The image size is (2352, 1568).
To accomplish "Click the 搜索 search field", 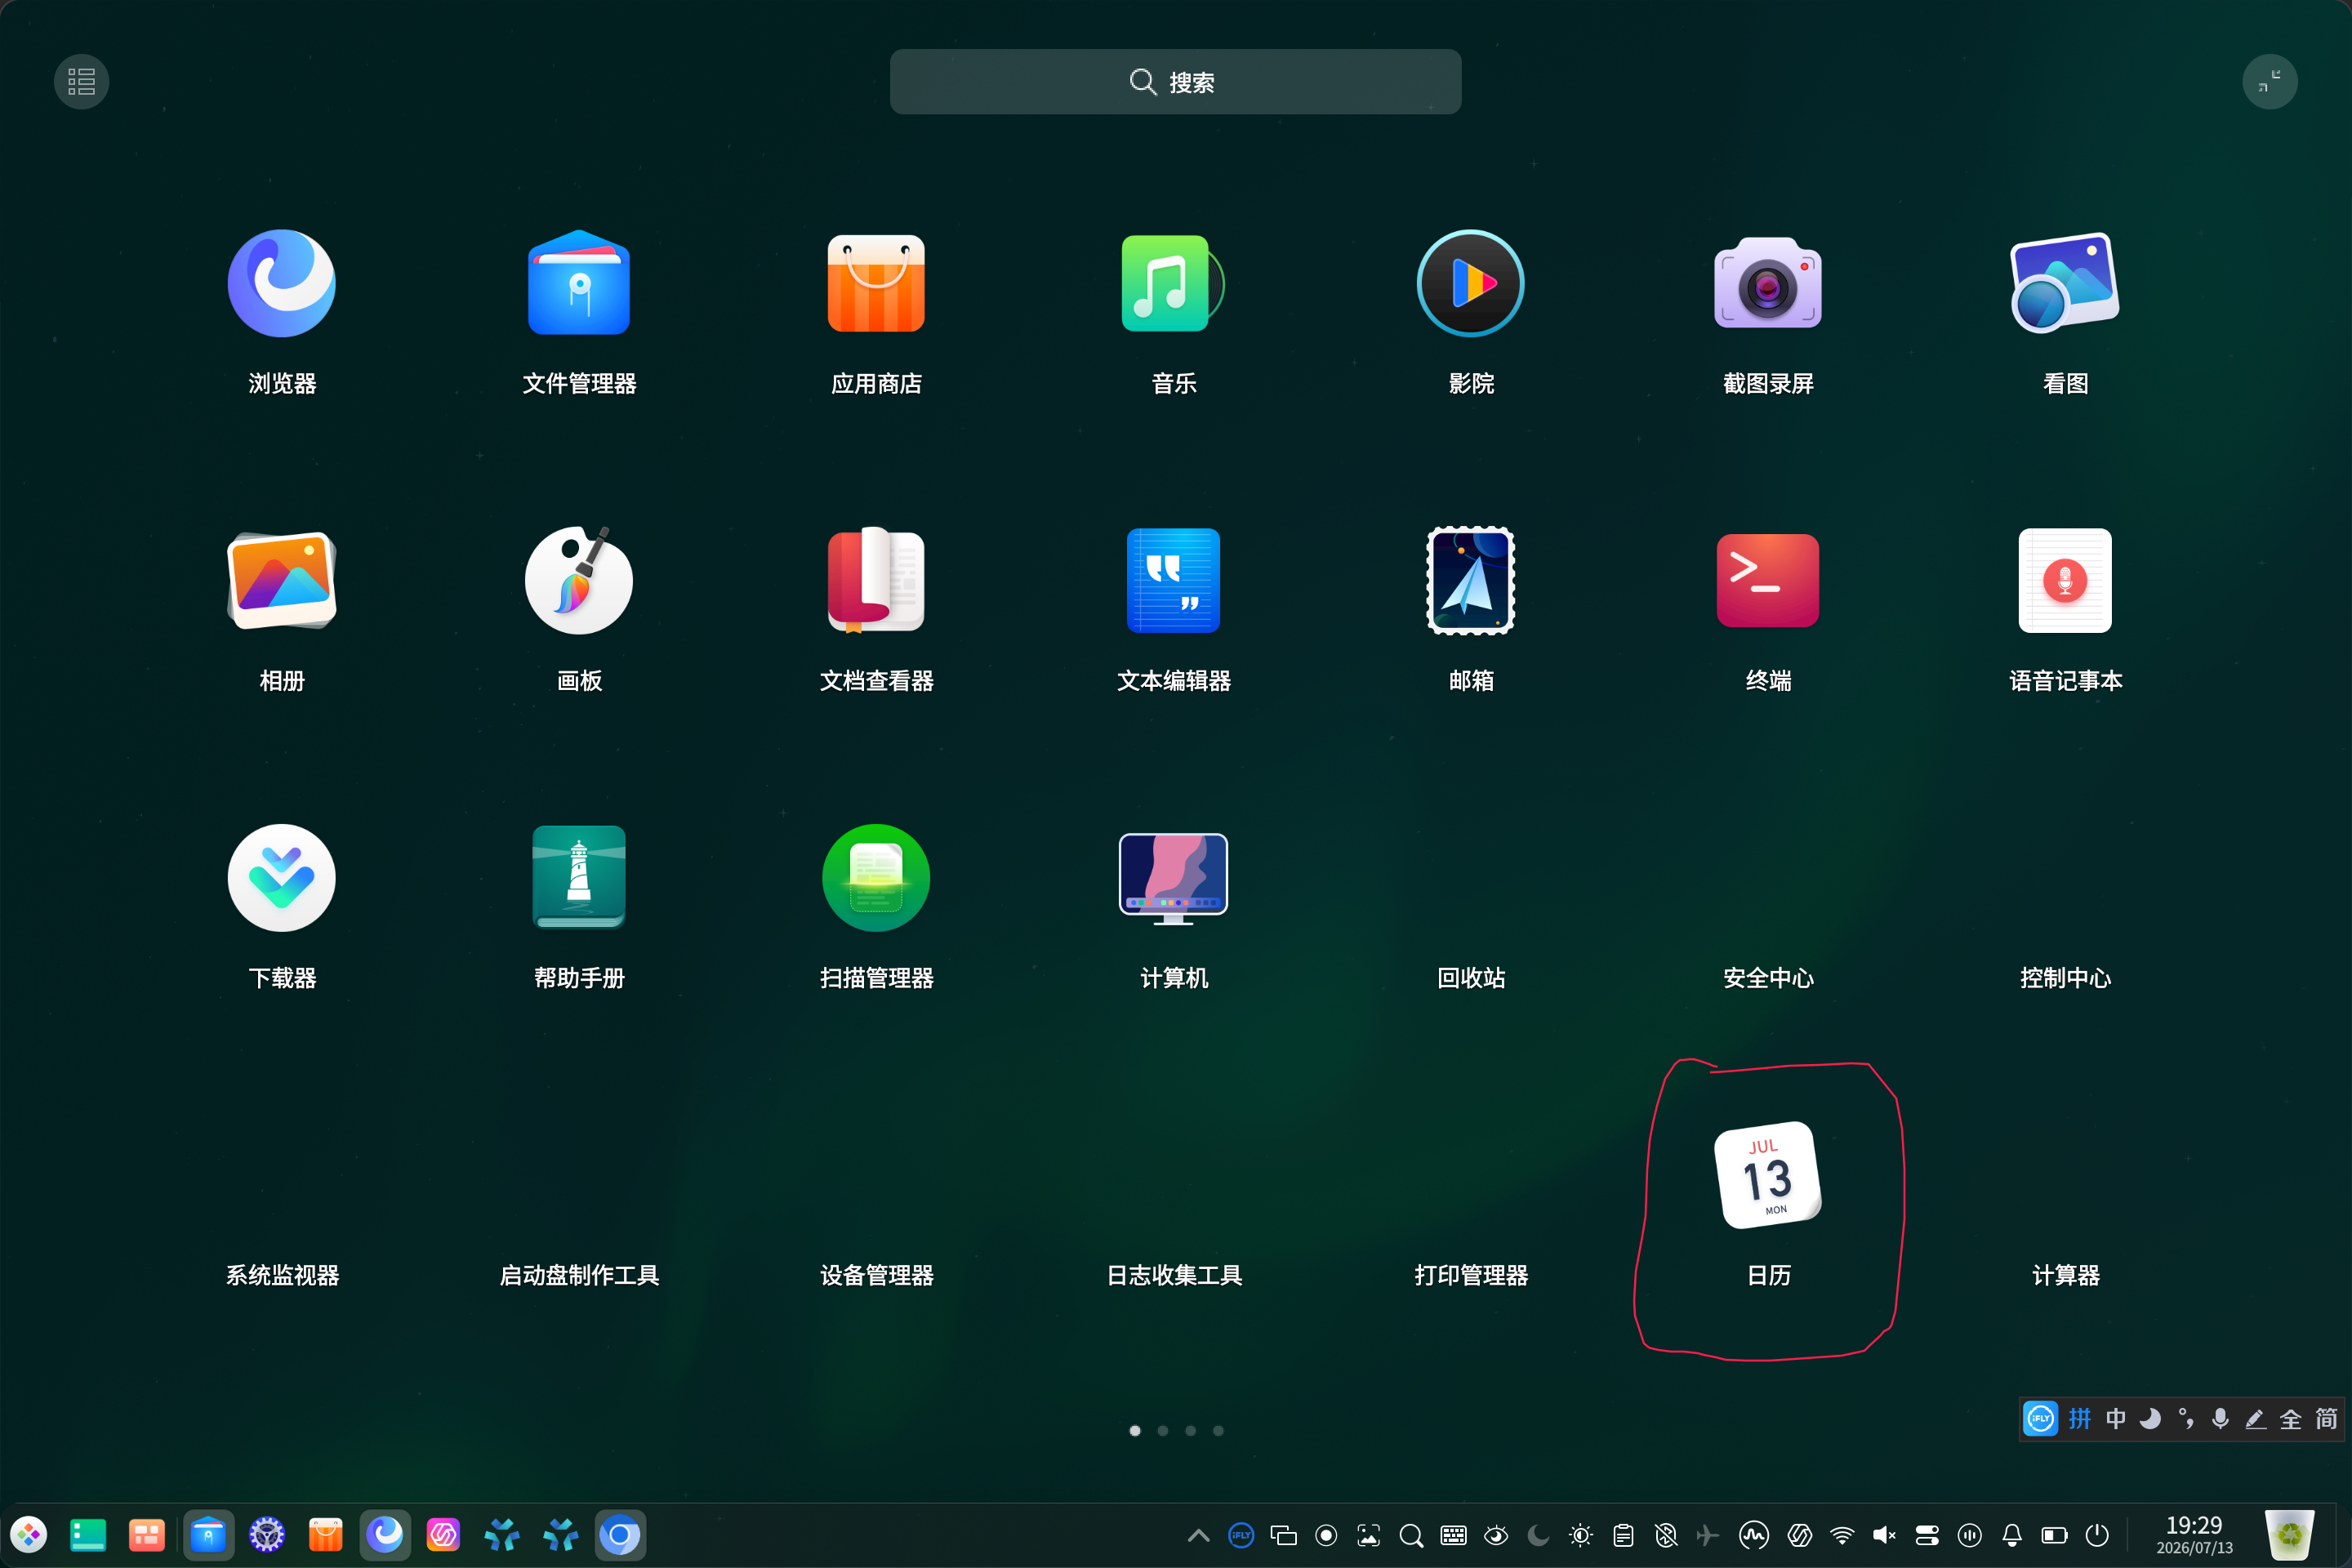I will [1175, 82].
